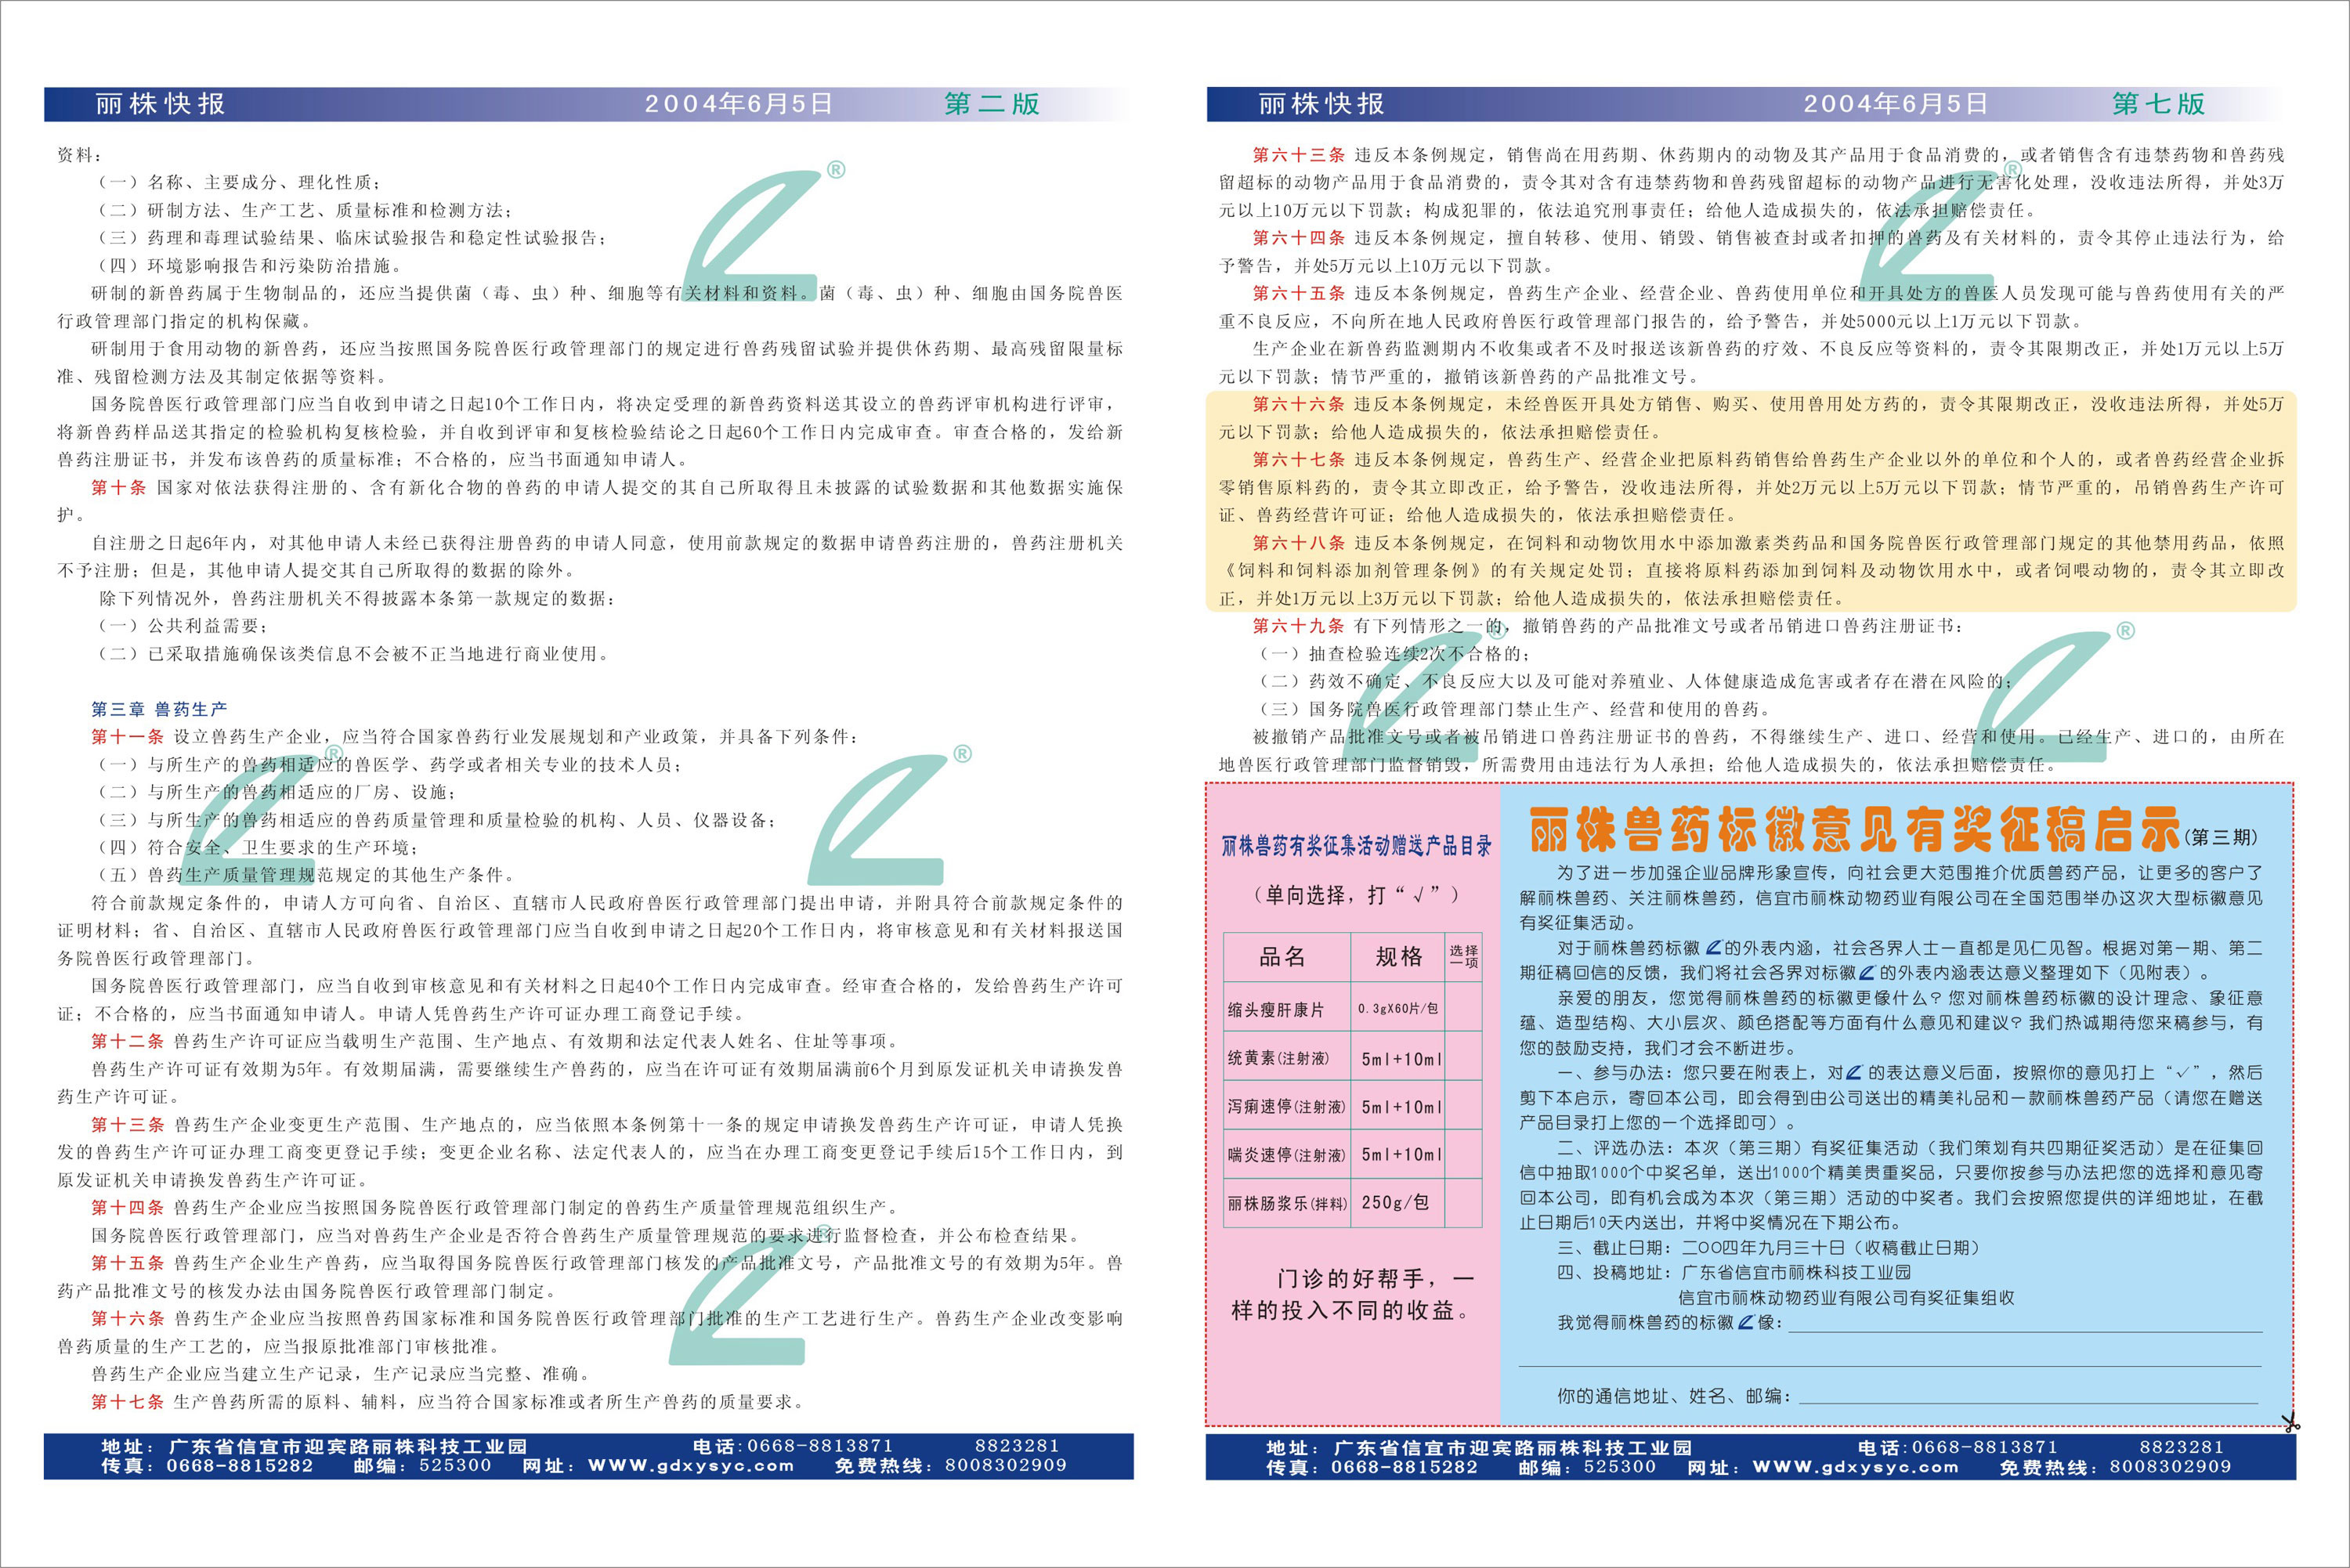This screenshot has height=1568, width=2350.
Task: Click the 选择一项 column header
Action: pos(1464,957)
